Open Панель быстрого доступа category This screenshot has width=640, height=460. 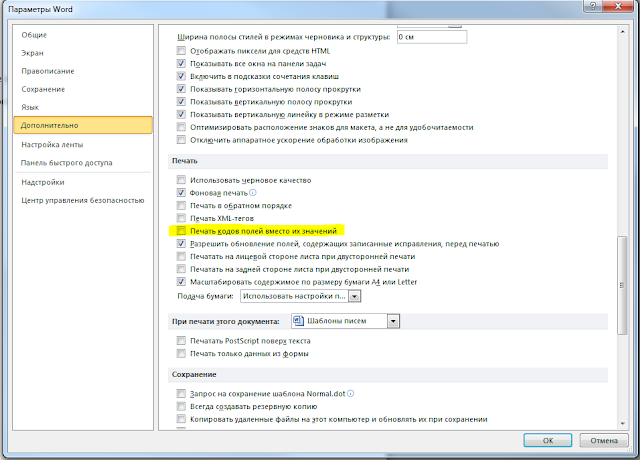(x=83, y=162)
